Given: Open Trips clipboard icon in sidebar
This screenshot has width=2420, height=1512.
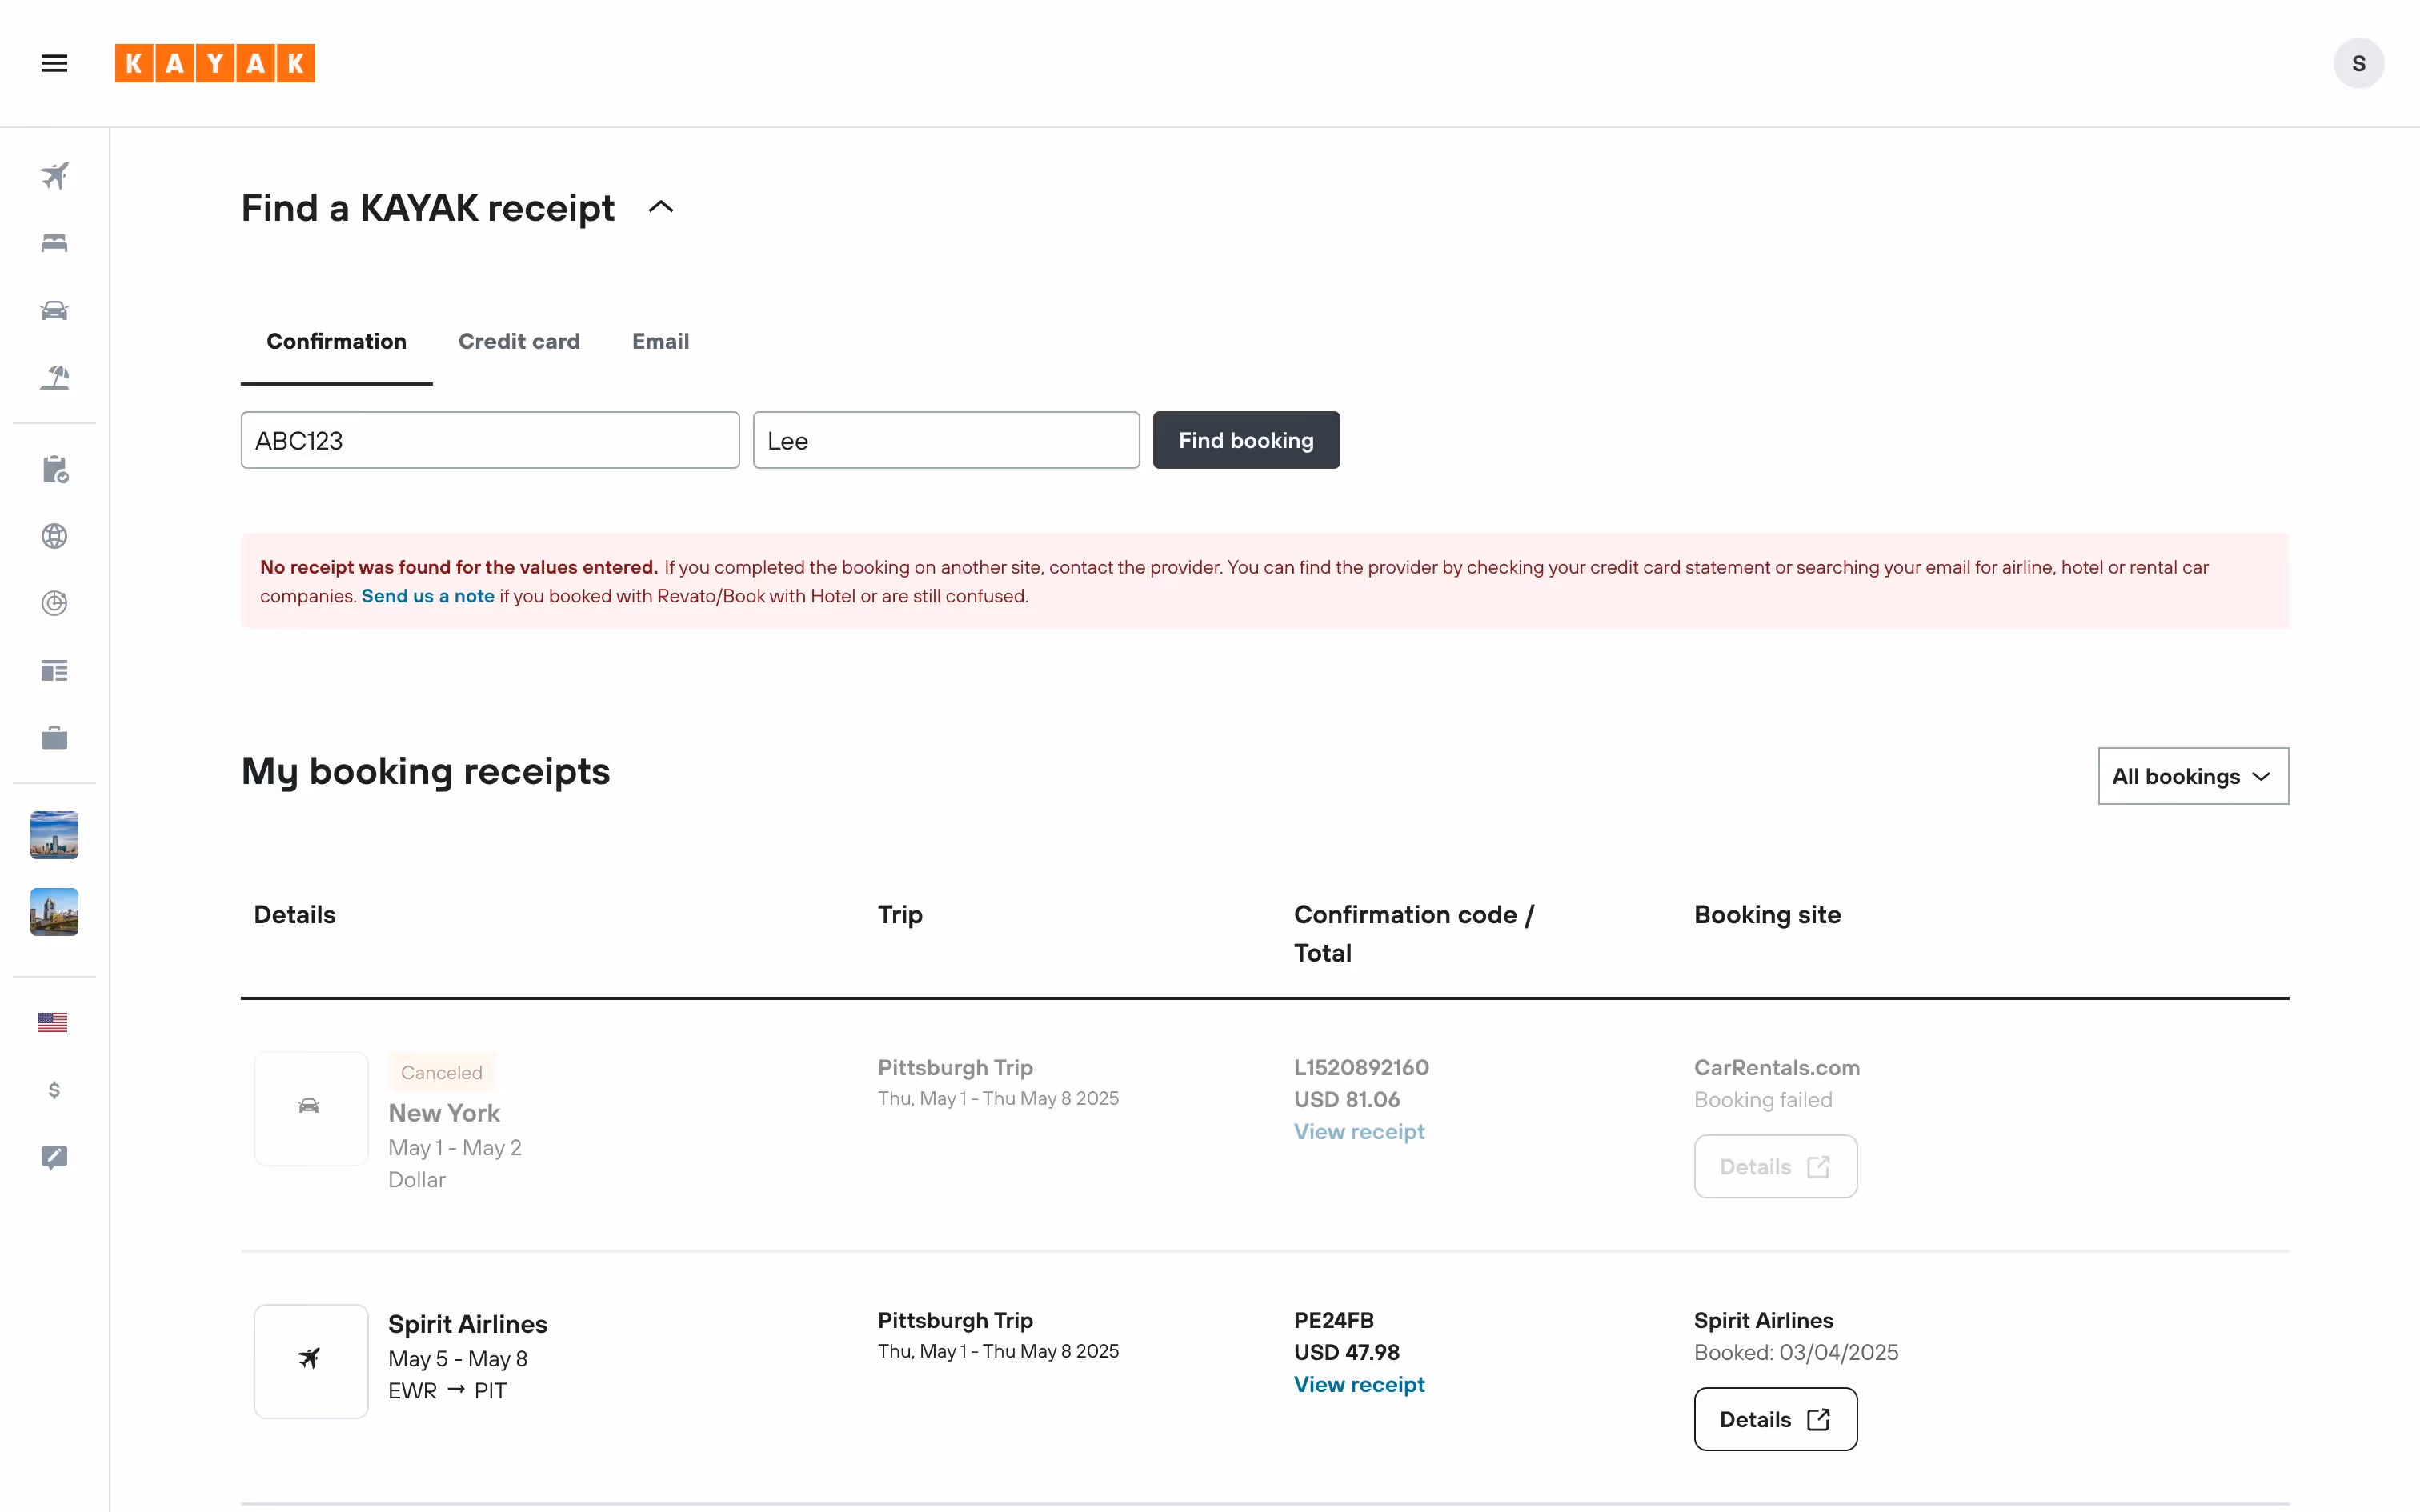Looking at the screenshot, I should point(54,469).
